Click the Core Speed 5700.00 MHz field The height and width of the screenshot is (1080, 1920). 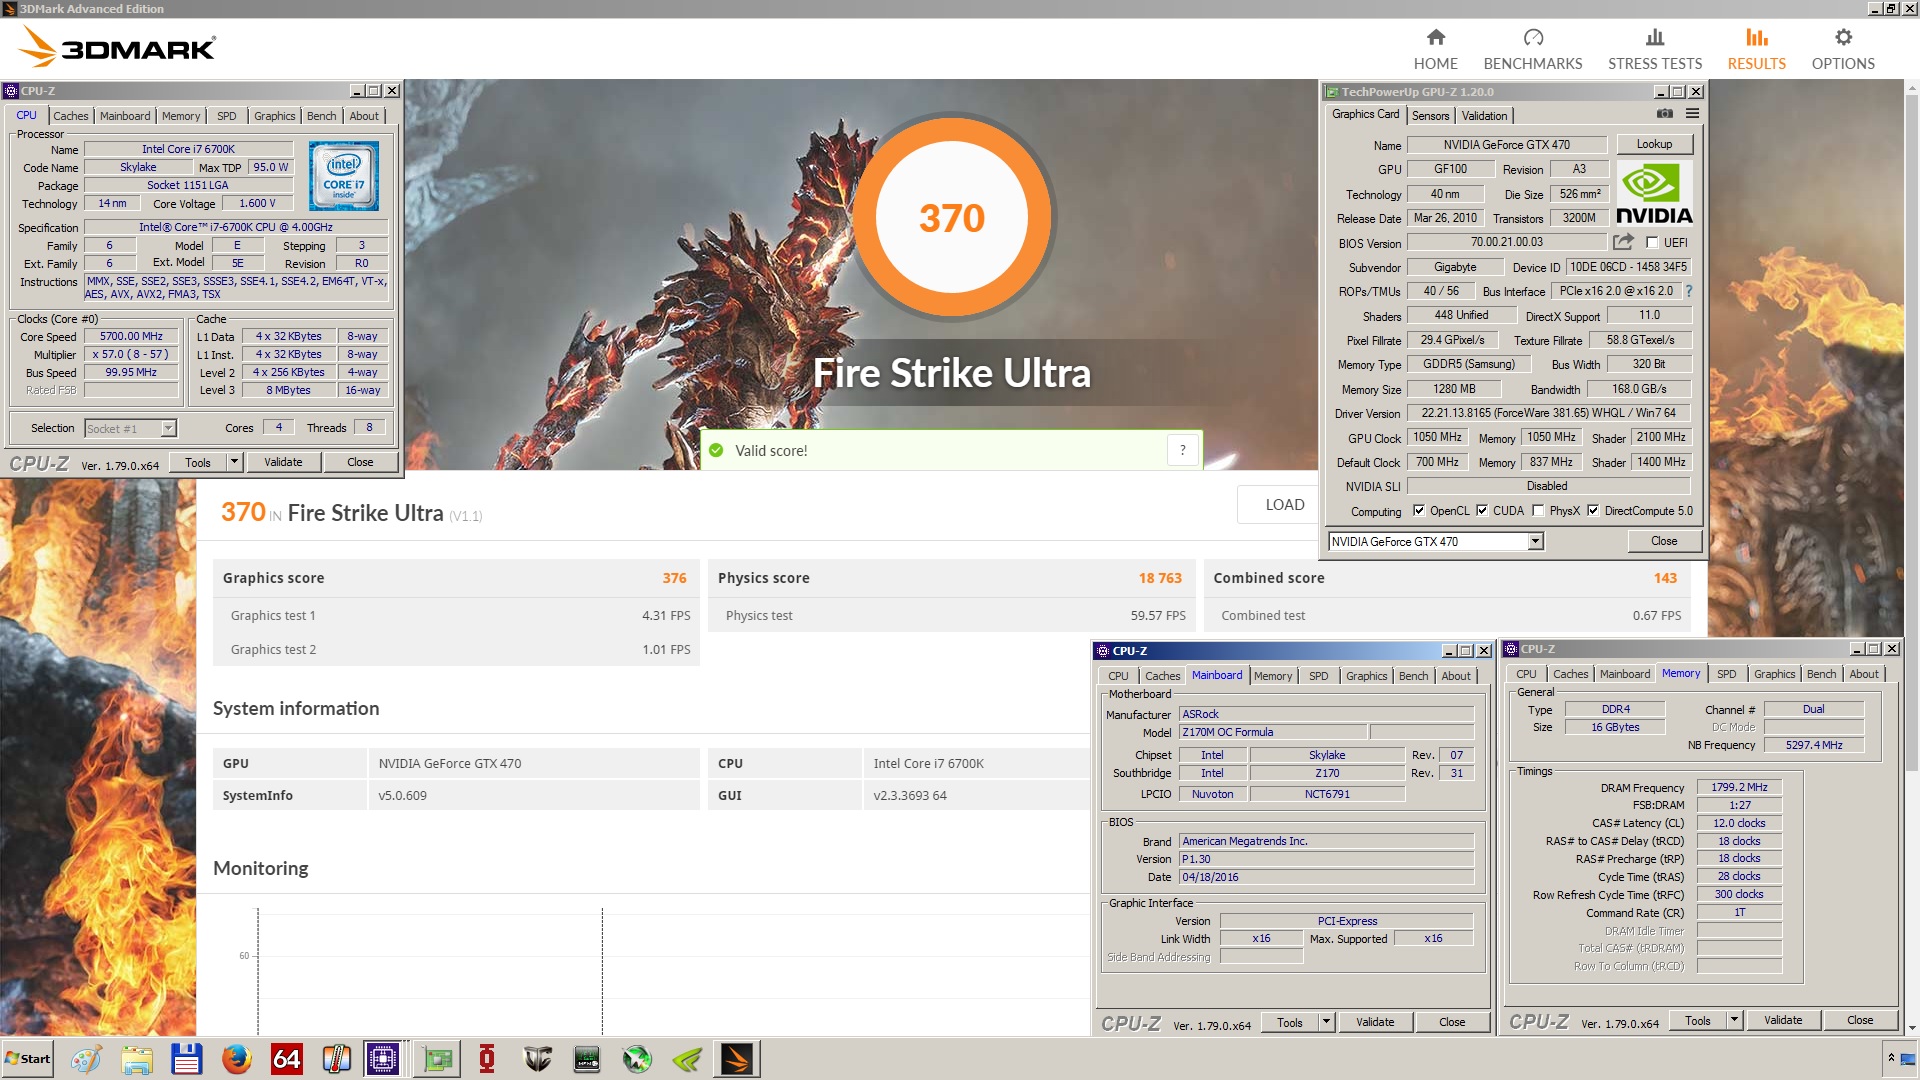pyautogui.click(x=131, y=336)
